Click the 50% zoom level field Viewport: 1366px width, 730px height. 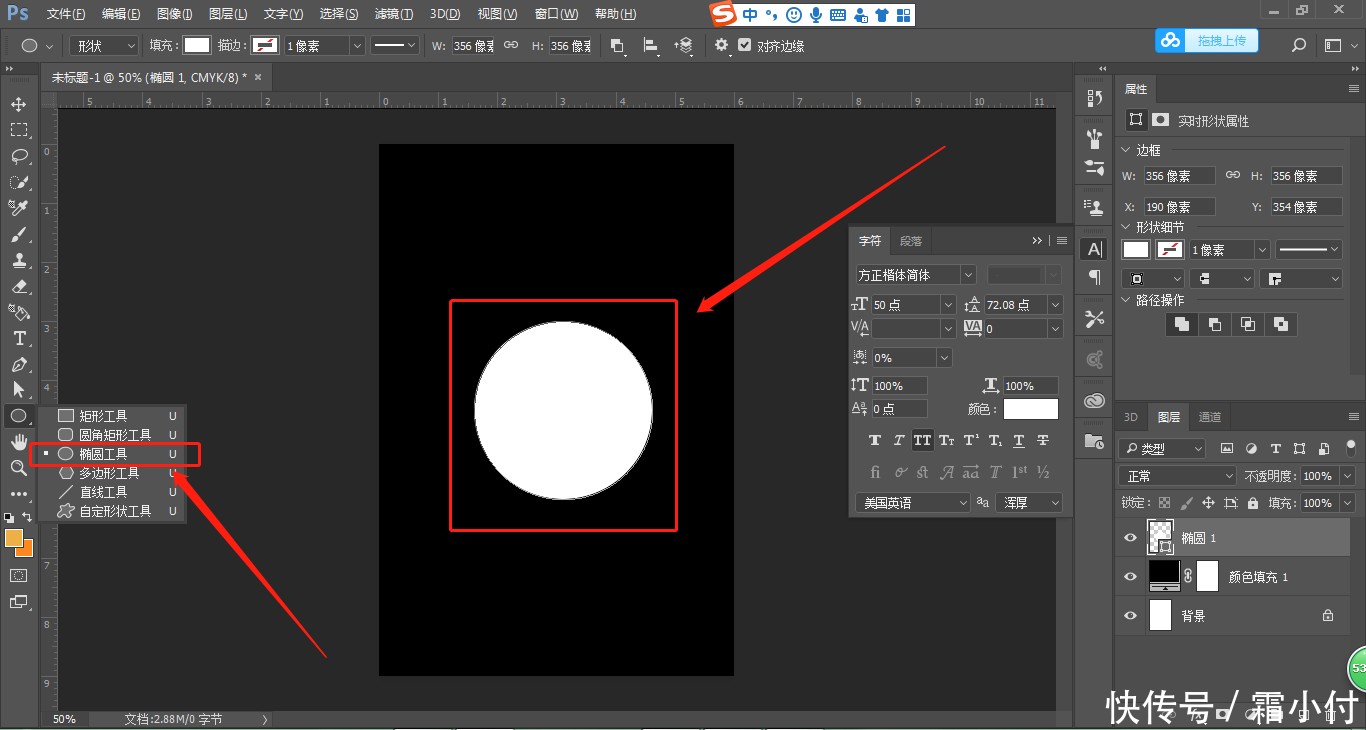coord(64,719)
